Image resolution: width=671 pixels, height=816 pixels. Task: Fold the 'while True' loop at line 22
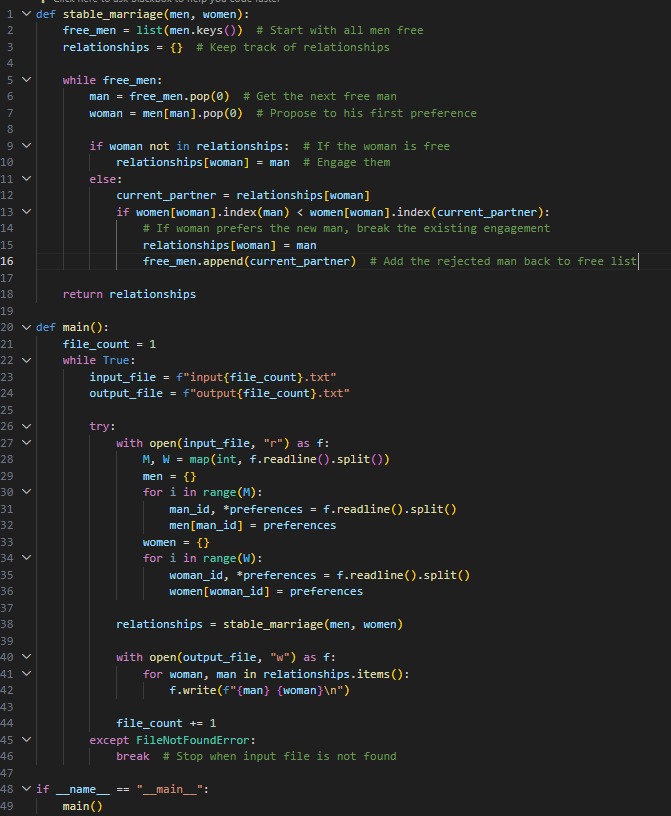point(26,360)
